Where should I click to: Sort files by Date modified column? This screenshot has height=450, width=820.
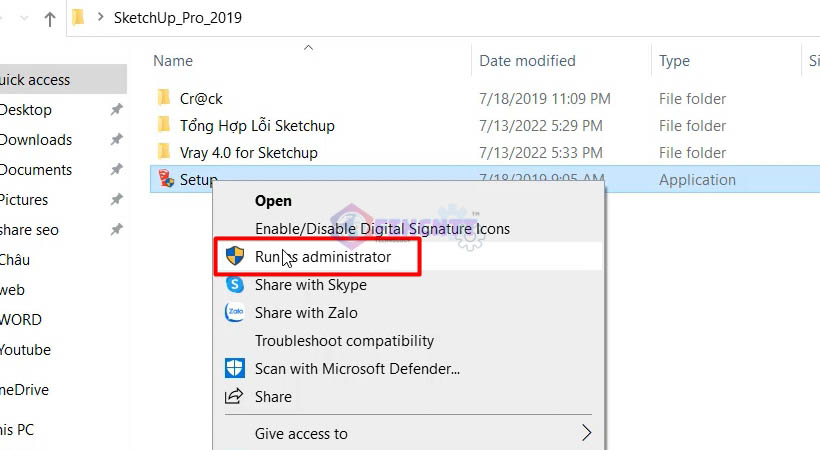point(527,61)
